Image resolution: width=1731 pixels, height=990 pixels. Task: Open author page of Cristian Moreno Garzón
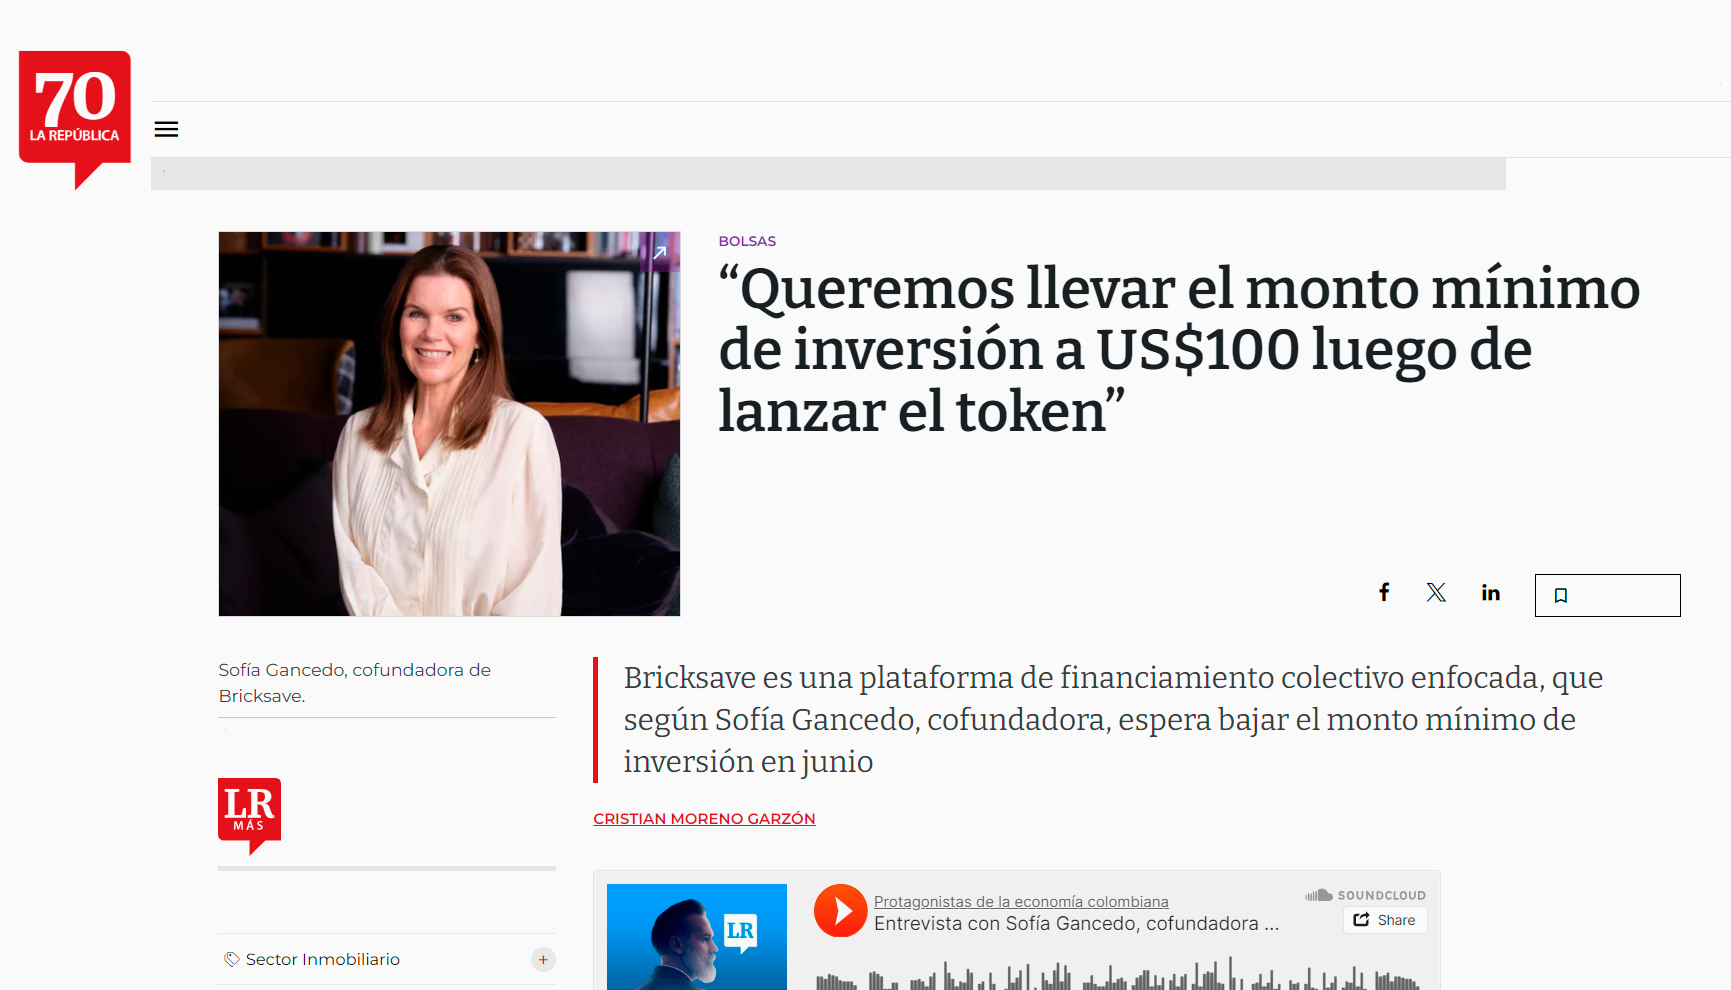coord(704,818)
